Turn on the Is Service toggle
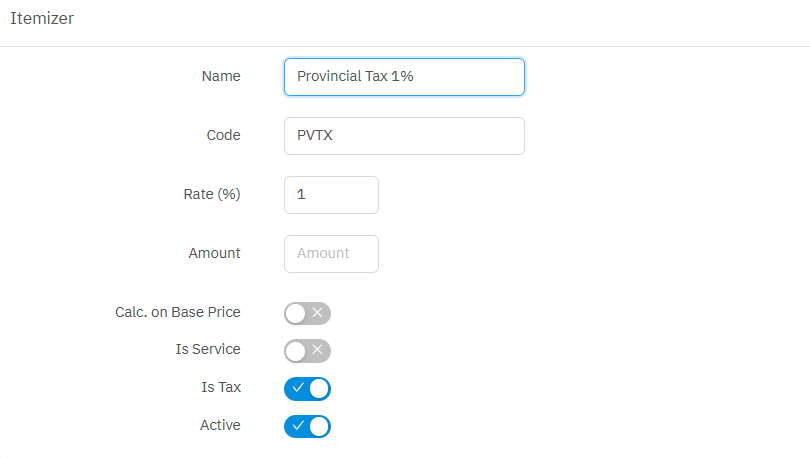The height and width of the screenshot is (458, 810). click(x=306, y=351)
